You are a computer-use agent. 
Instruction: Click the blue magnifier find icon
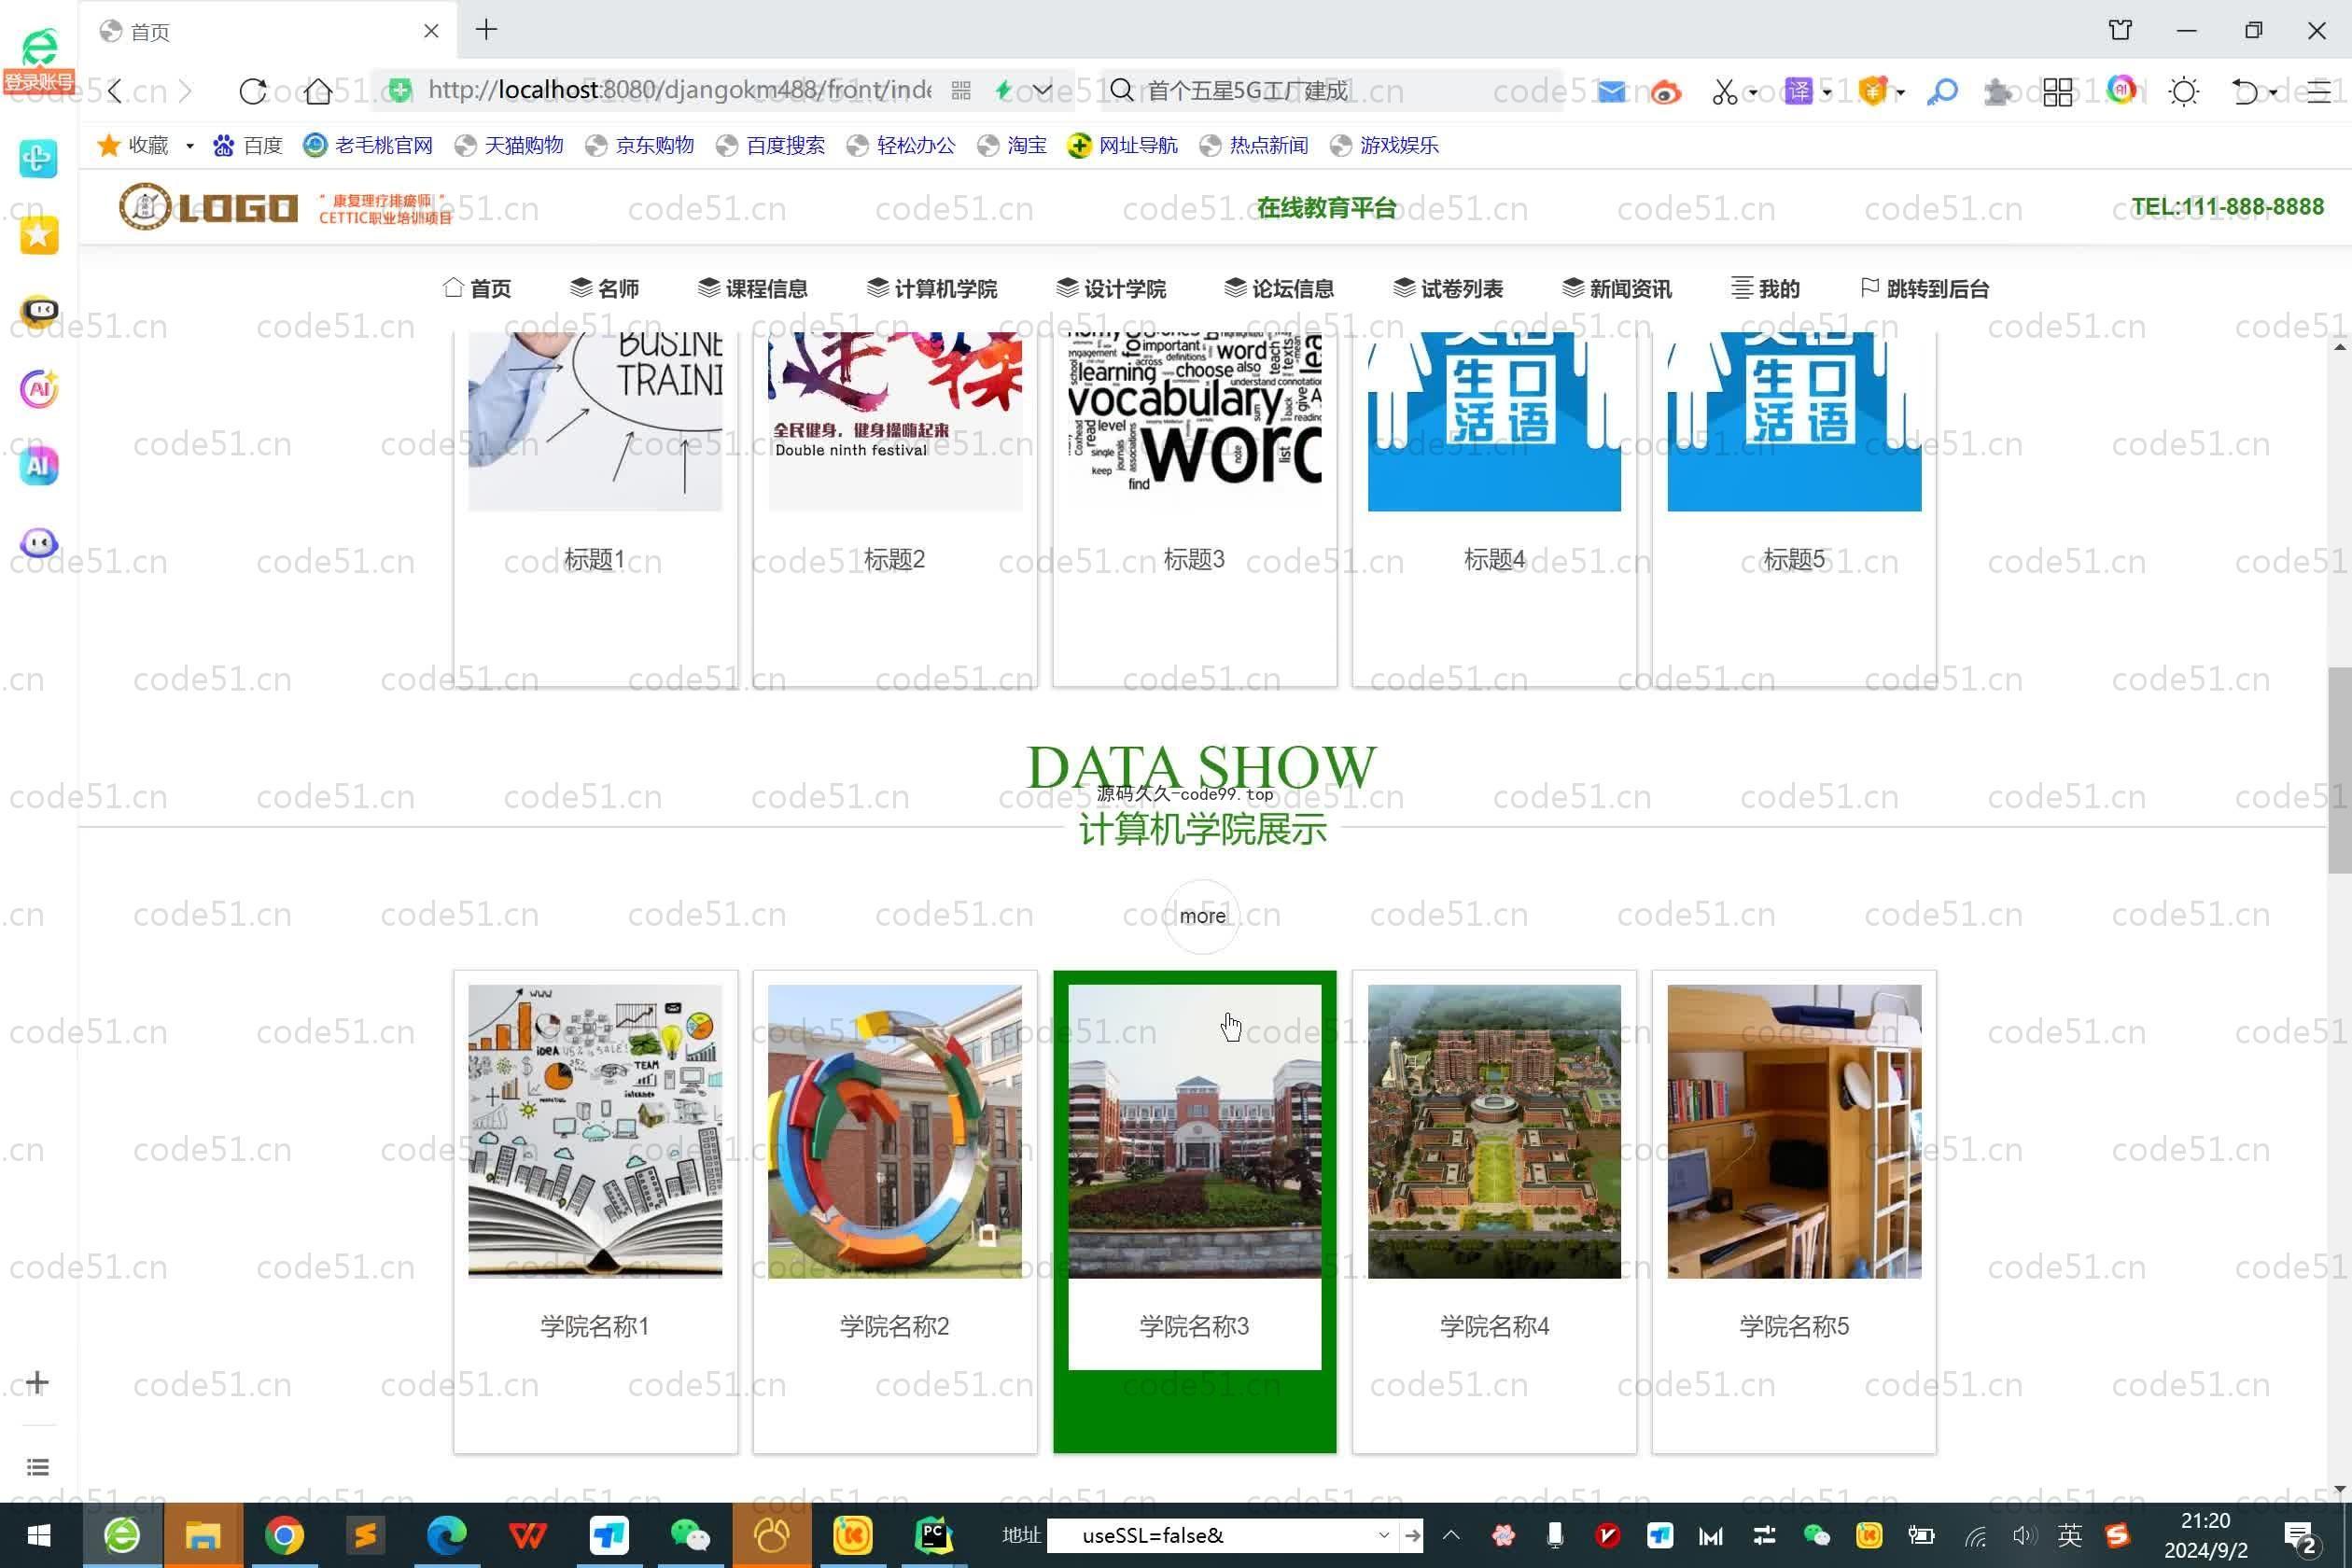[x=1942, y=92]
